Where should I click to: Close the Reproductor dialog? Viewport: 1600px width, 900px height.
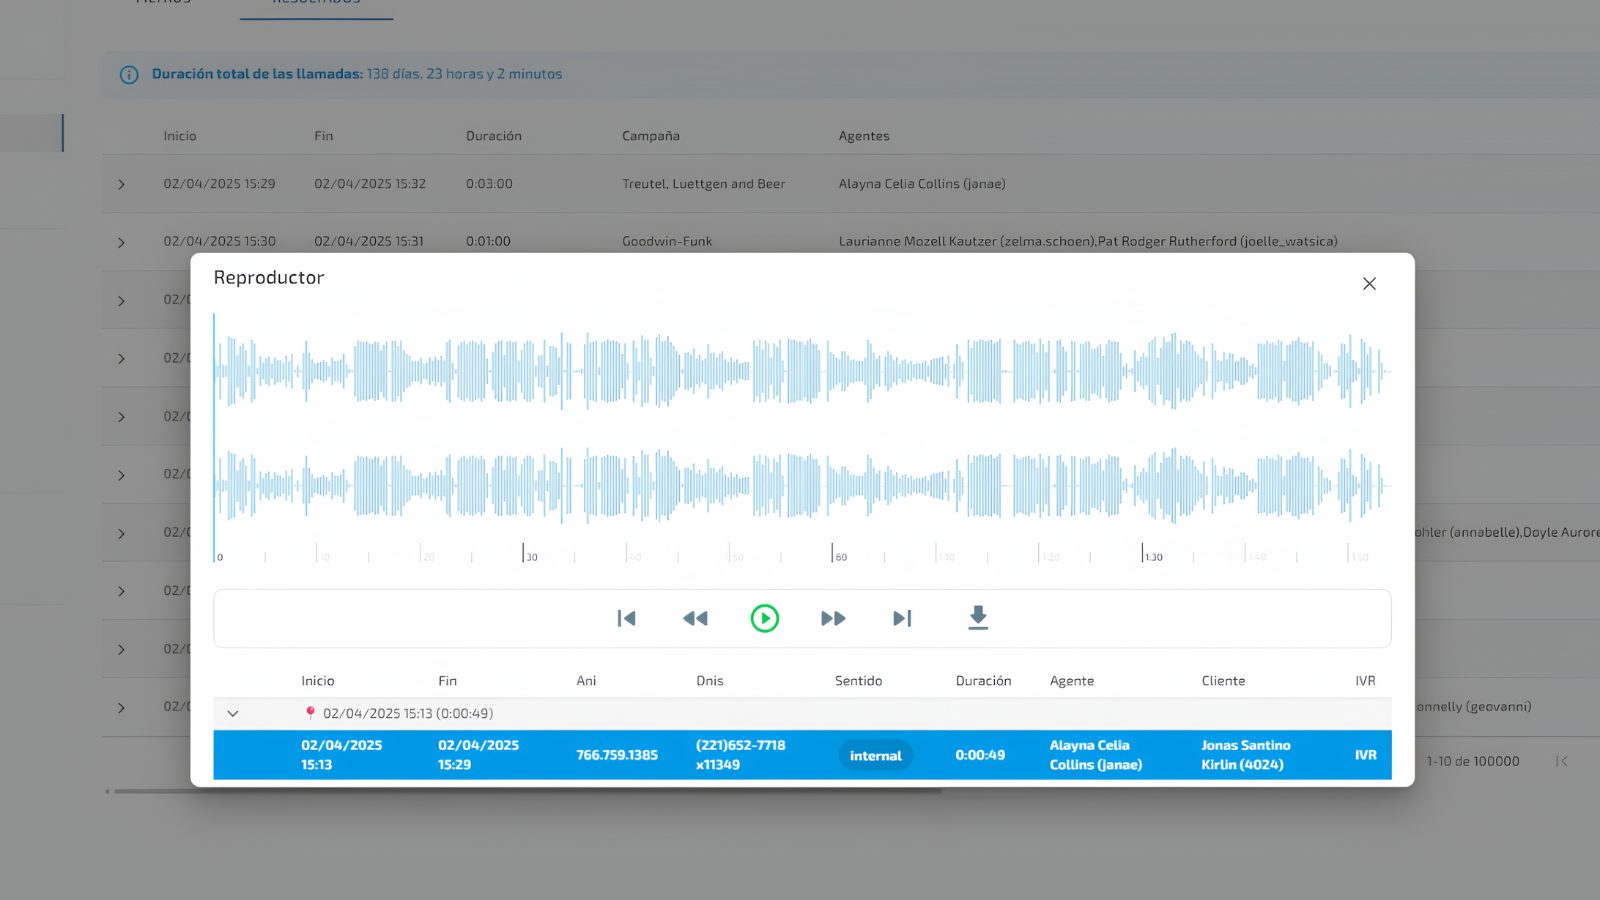[1369, 284]
